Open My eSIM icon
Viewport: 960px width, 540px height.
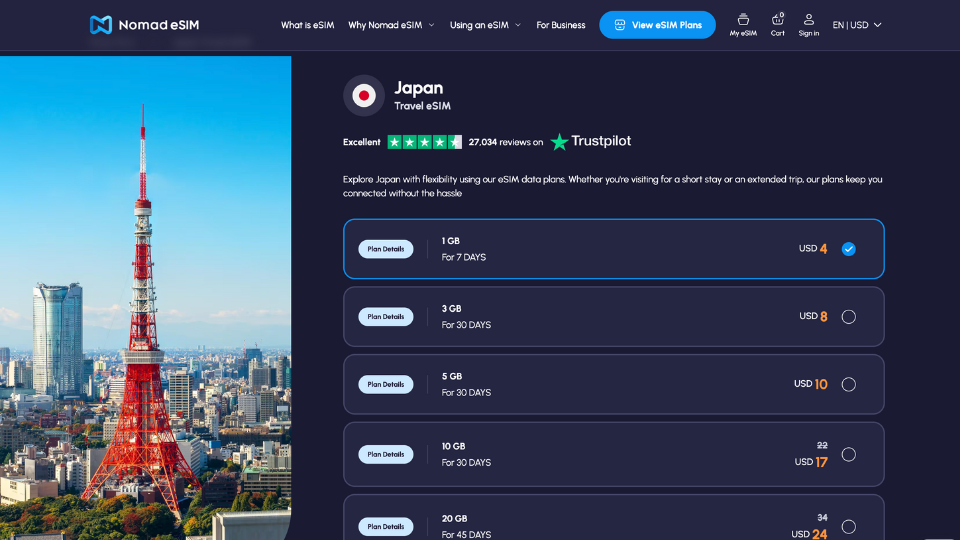743,20
